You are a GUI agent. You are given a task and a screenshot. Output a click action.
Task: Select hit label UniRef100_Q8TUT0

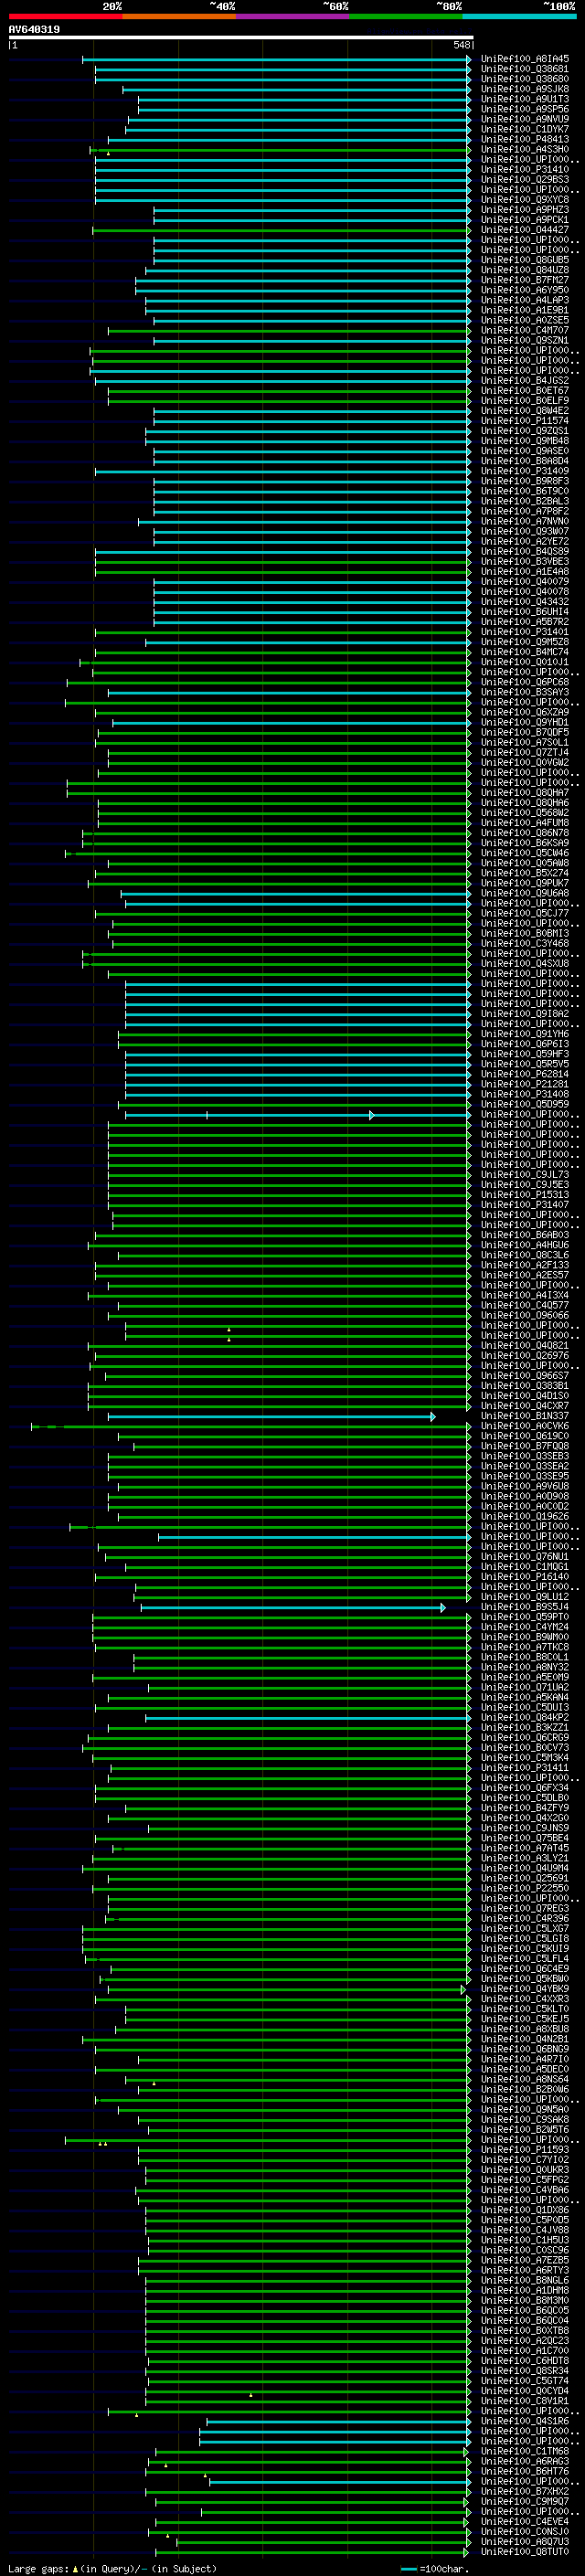pos(525,2551)
